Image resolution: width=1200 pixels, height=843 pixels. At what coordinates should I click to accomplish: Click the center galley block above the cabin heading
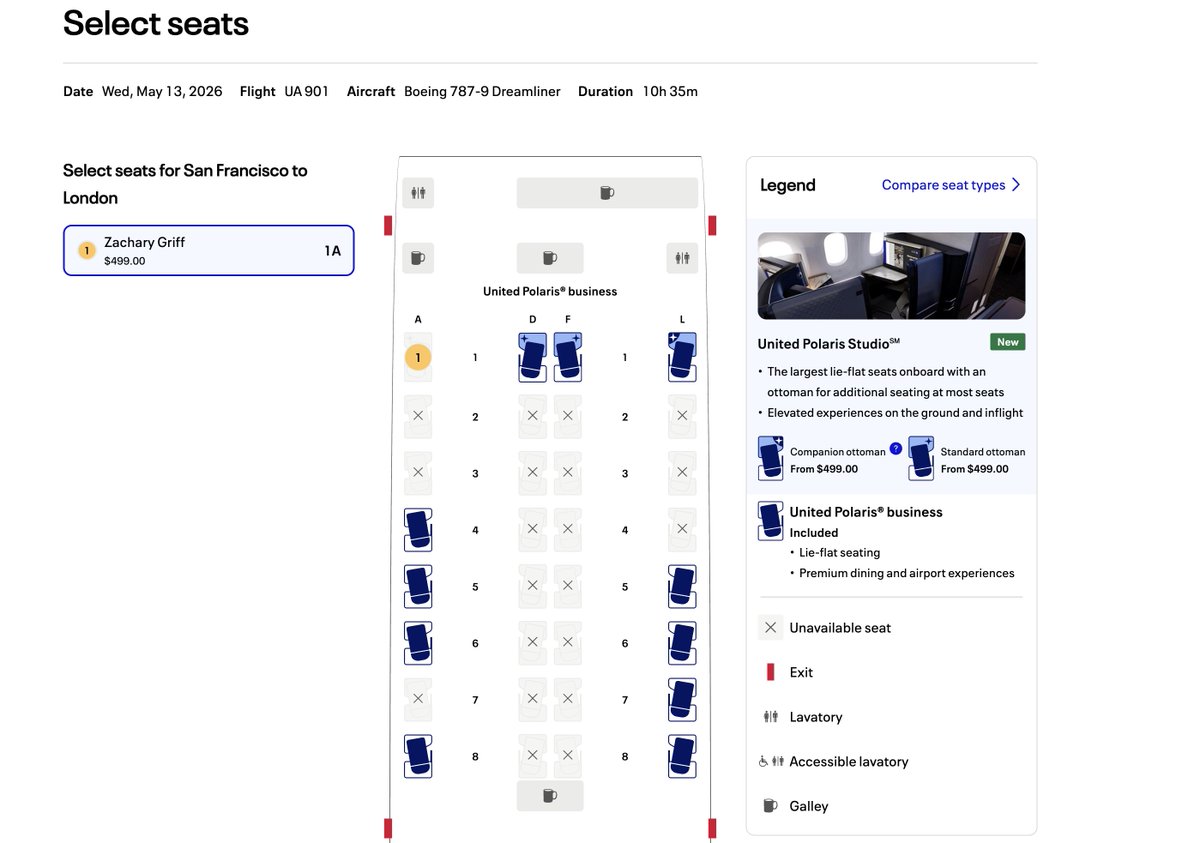pos(549,258)
